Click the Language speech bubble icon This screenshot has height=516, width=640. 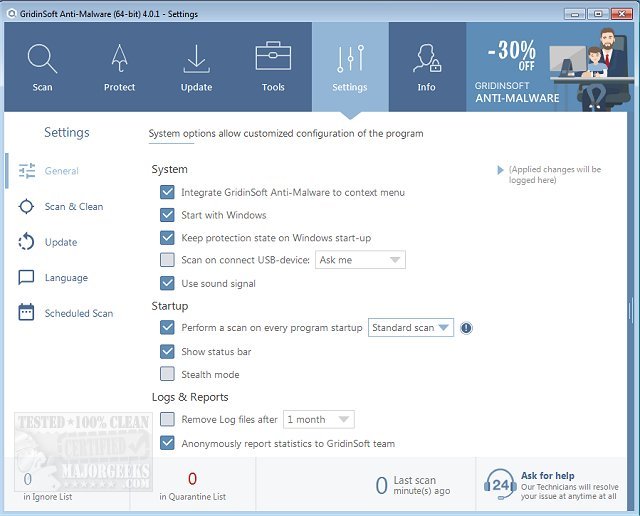click(x=27, y=277)
